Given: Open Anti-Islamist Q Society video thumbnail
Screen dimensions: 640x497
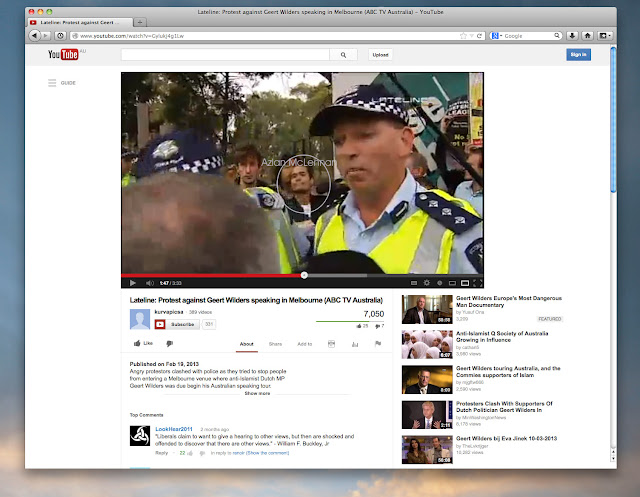Looking at the screenshot, I should [427, 344].
